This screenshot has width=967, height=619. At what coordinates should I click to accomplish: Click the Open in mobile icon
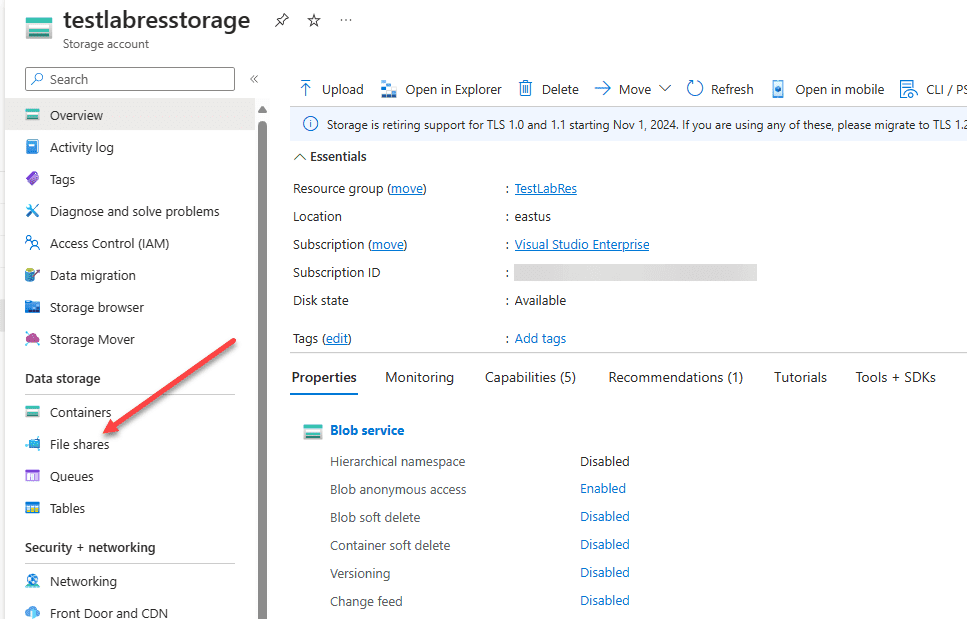coord(778,89)
